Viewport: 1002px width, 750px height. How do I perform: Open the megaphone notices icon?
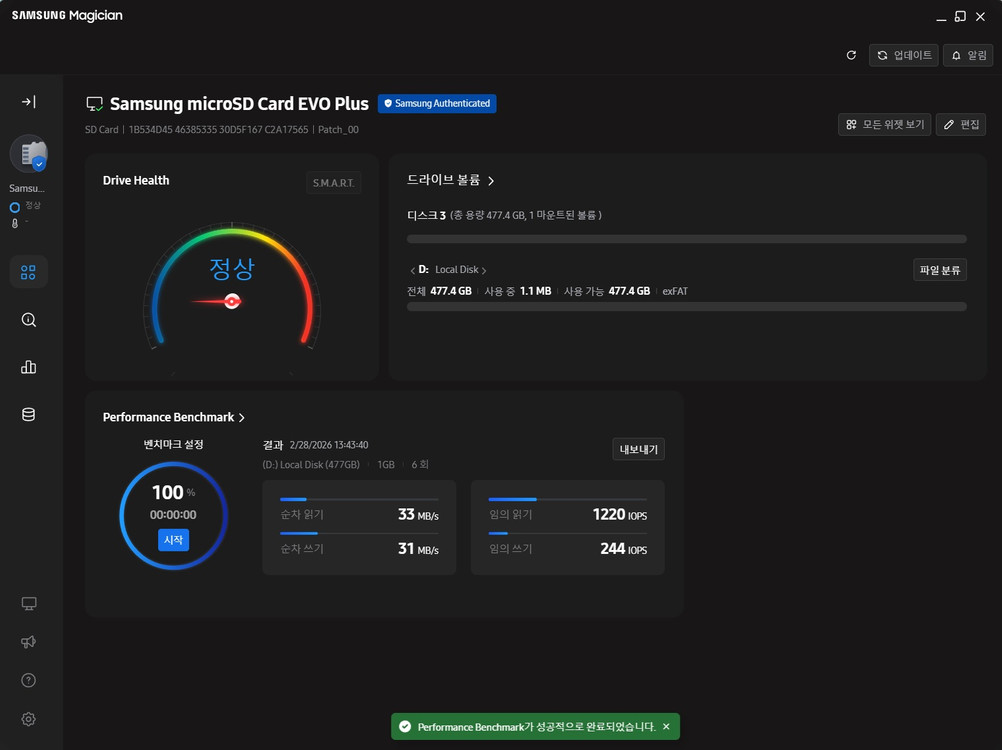click(28, 642)
